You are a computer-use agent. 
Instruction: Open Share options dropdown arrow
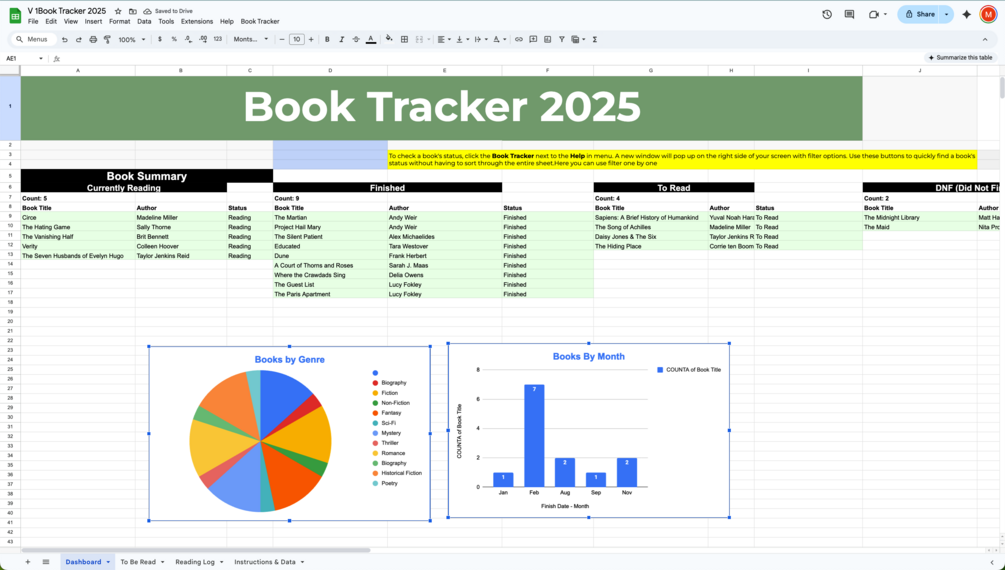[947, 14]
